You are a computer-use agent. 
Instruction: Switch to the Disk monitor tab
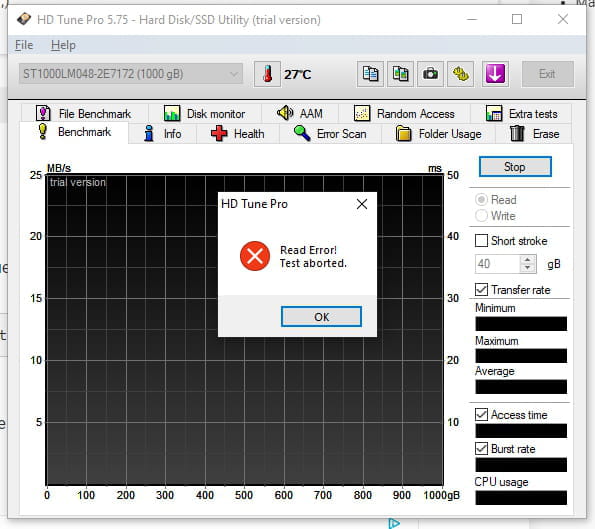205,113
